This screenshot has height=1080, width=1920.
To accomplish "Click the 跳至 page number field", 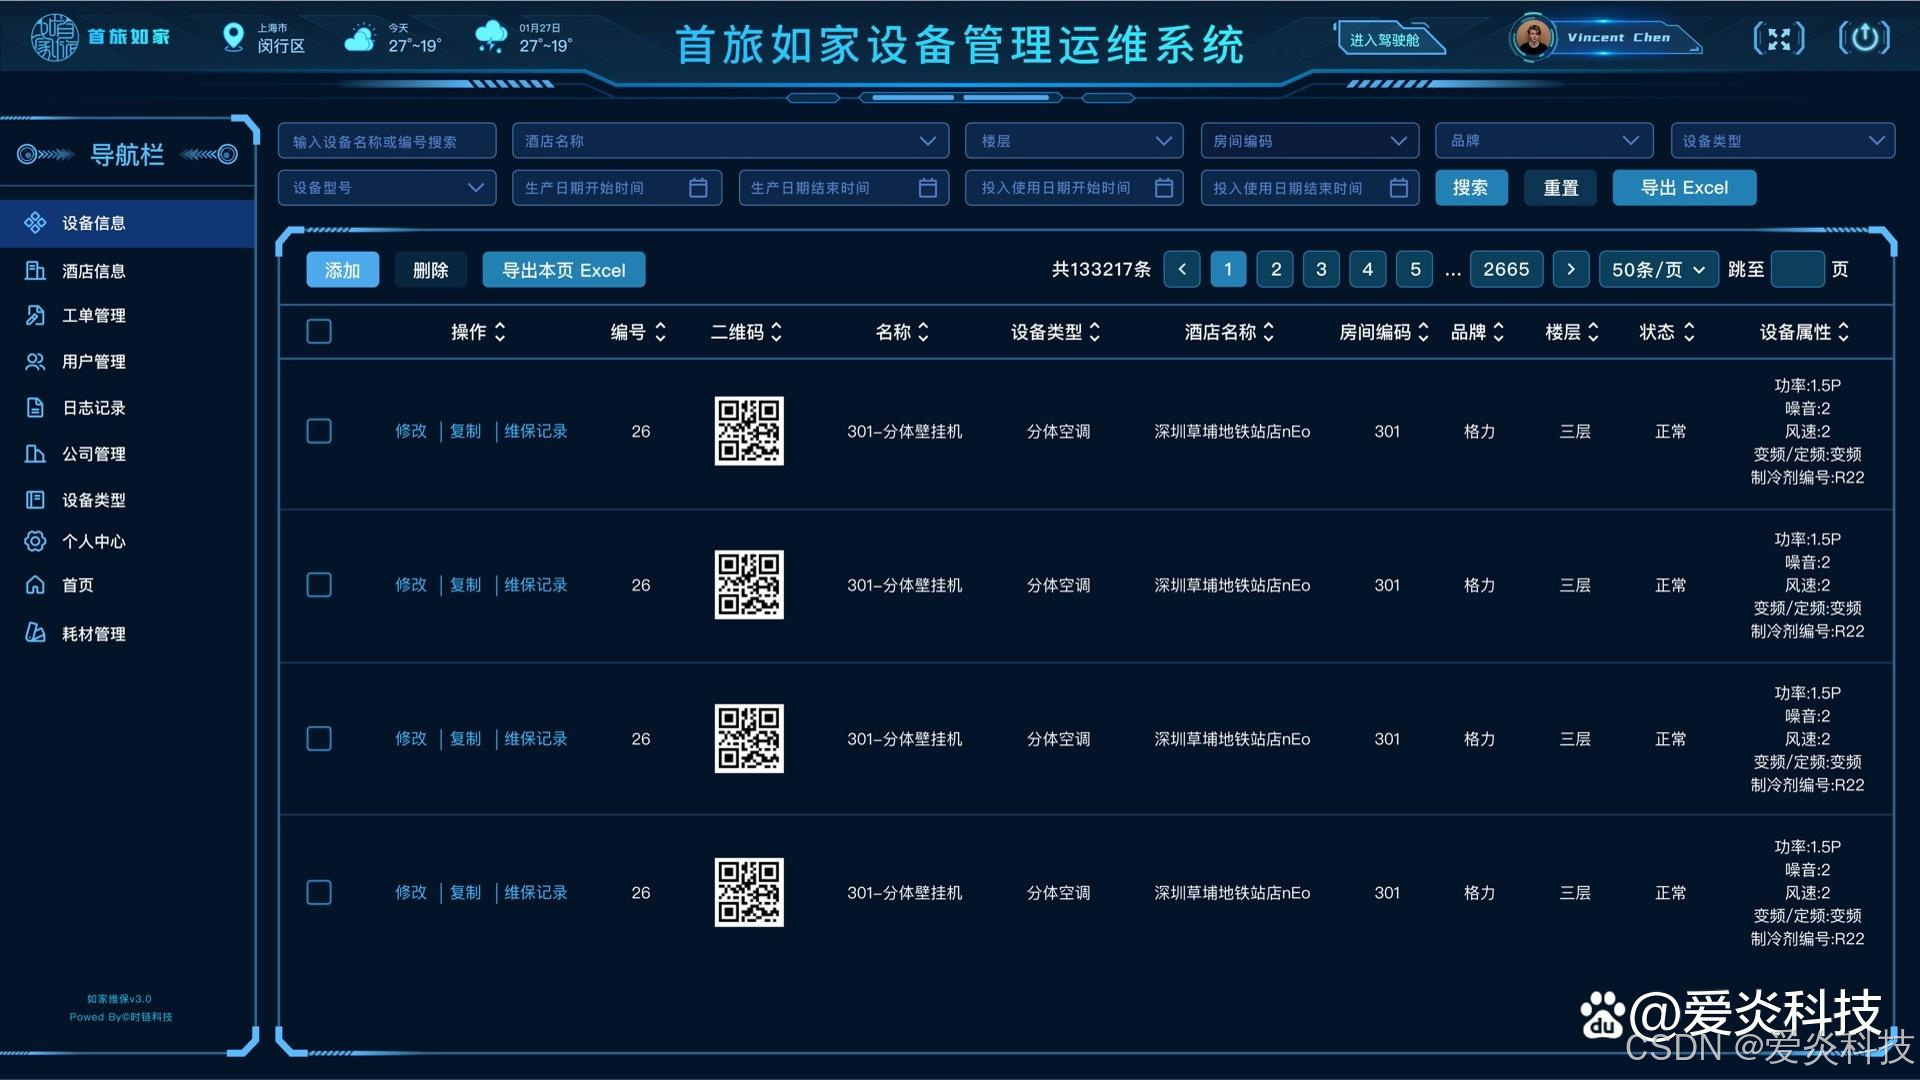I will pyautogui.click(x=1797, y=269).
